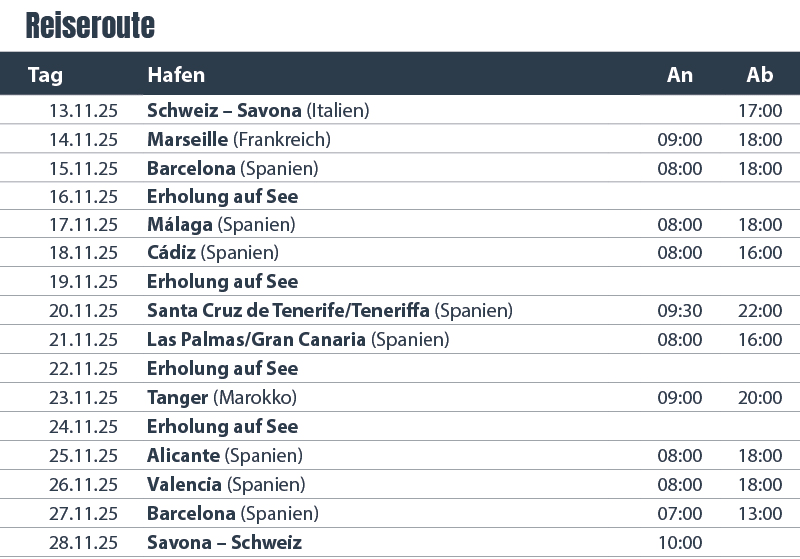Click the Reiseroute heading

coord(90,25)
